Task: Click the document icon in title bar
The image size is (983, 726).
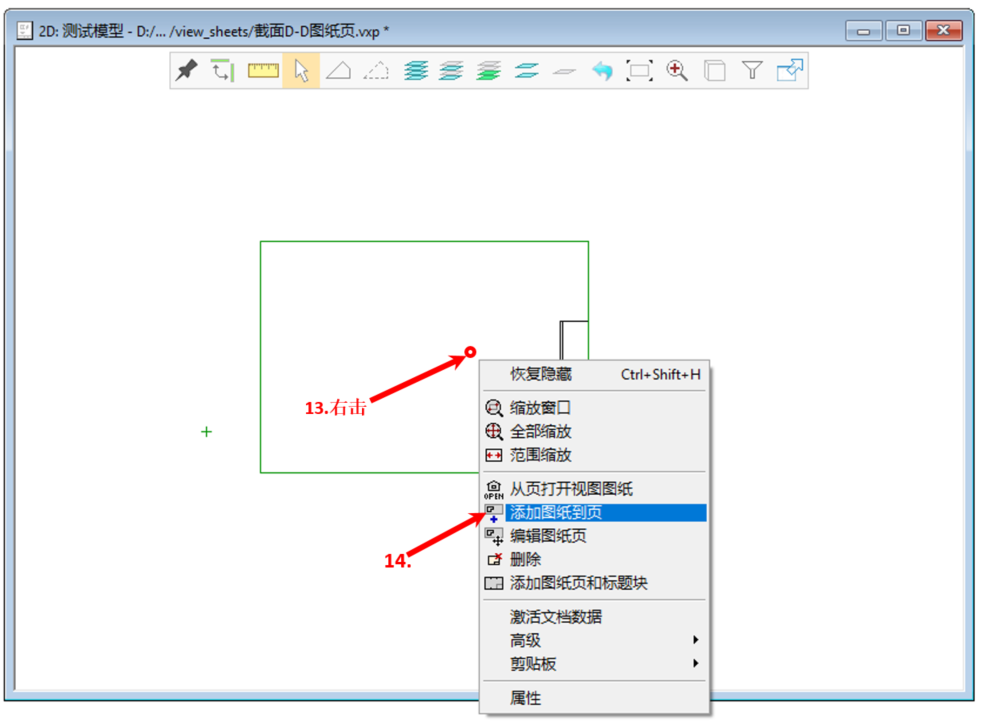Action: [24, 30]
